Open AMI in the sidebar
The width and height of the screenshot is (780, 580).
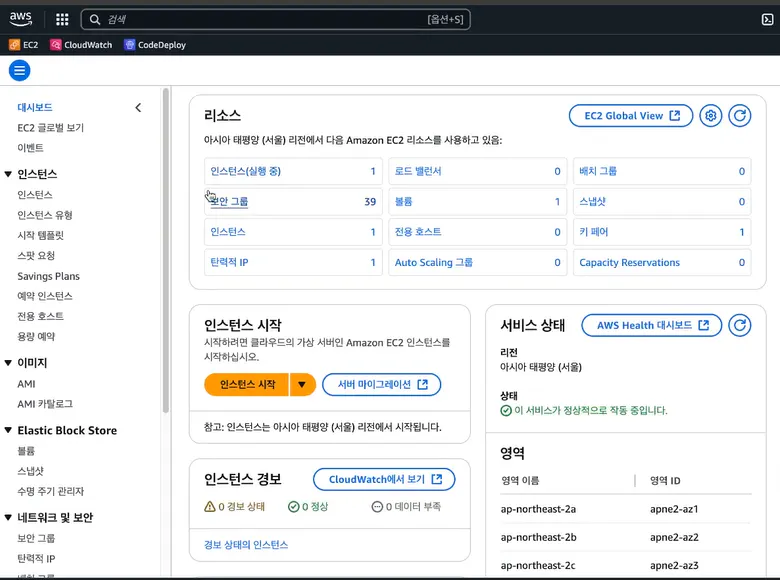pyautogui.click(x=26, y=384)
